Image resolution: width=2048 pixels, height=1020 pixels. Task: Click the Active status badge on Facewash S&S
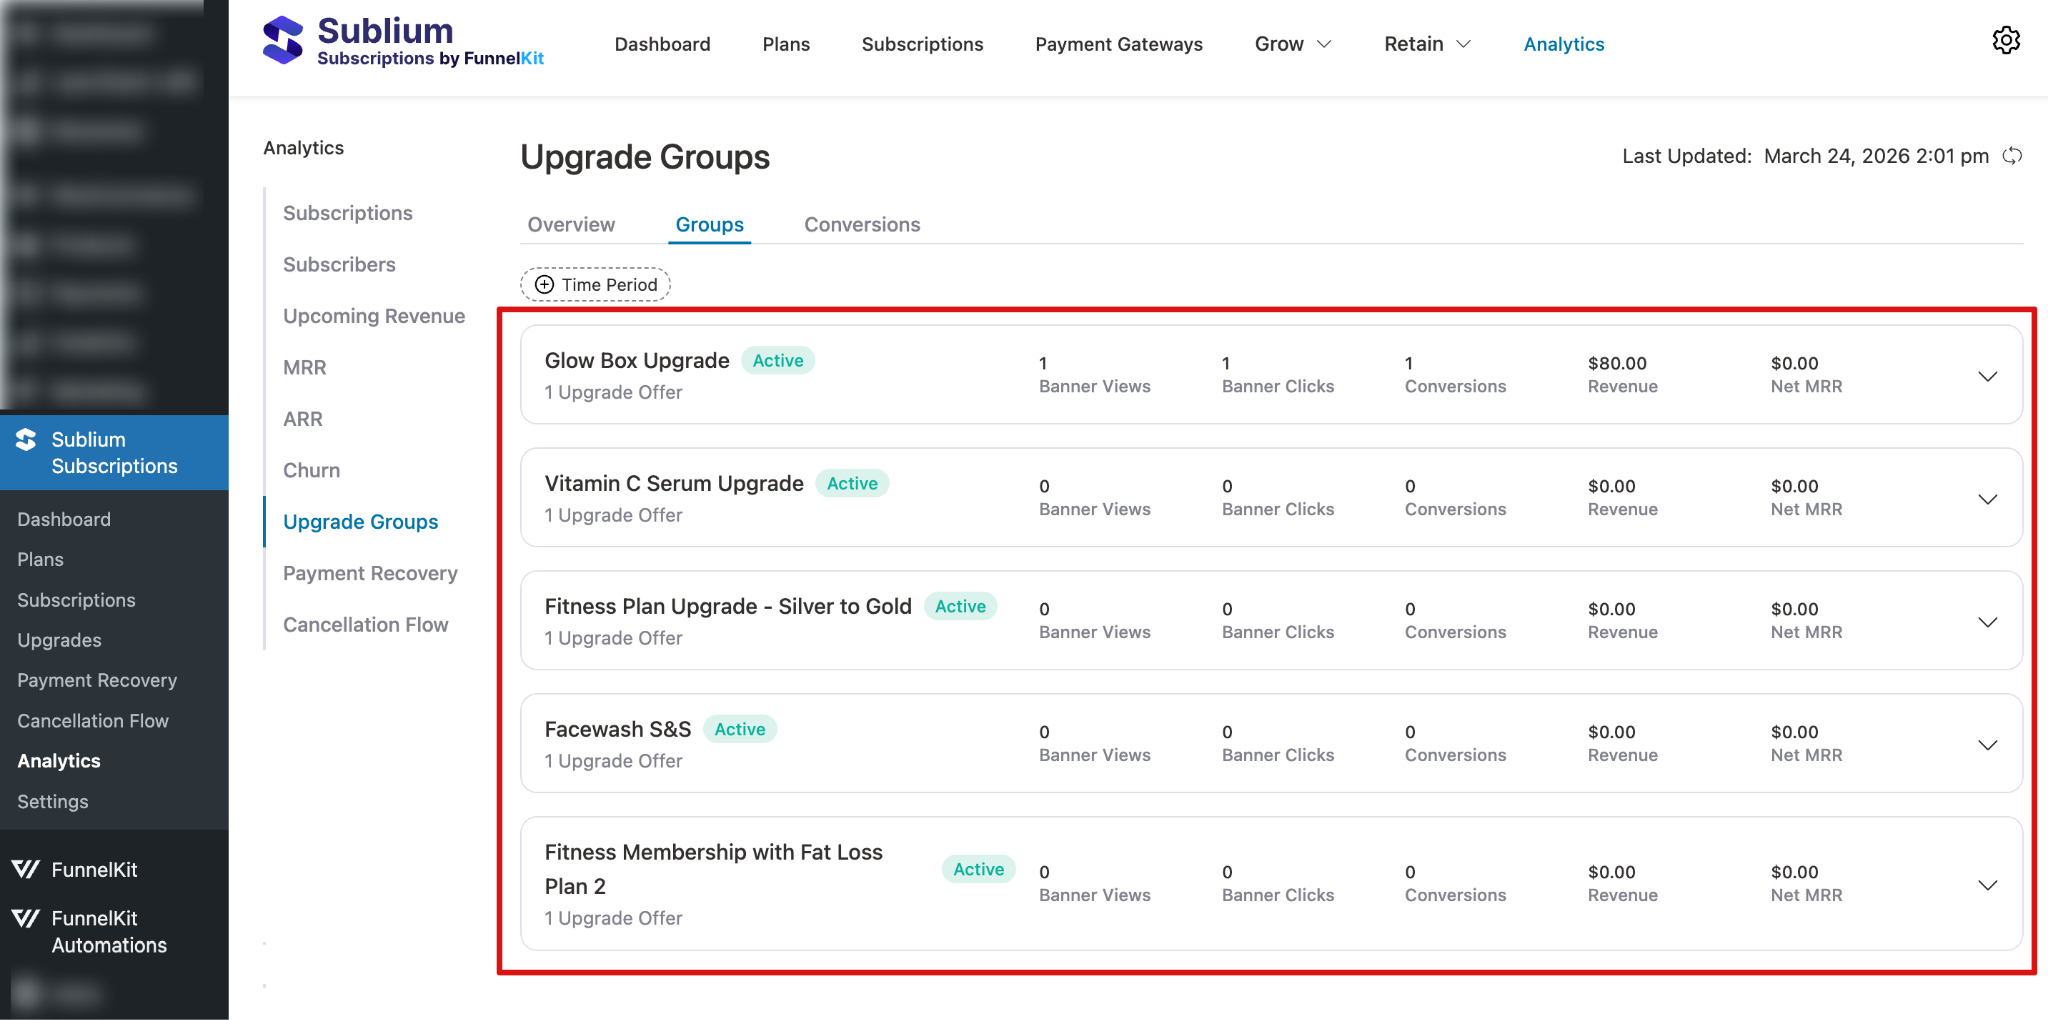pyautogui.click(x=739, y=729)
